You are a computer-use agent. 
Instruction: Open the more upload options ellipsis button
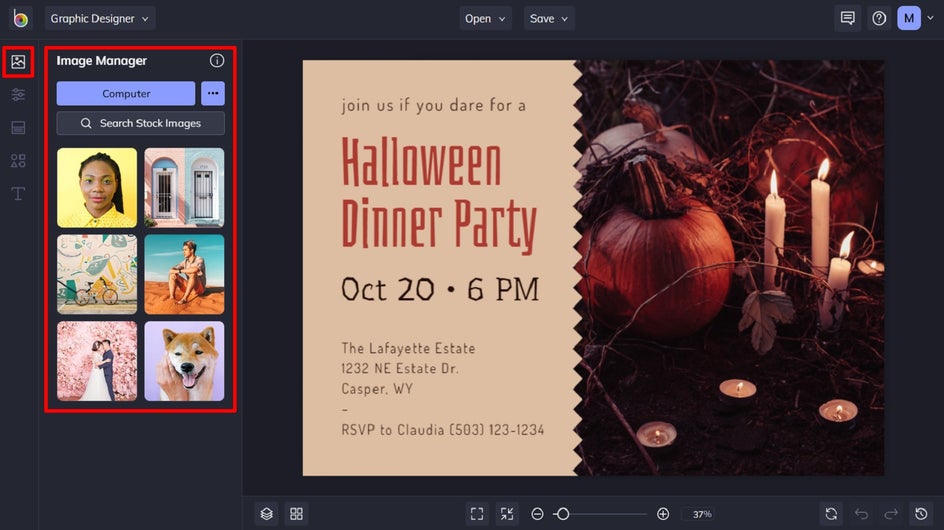213,93
